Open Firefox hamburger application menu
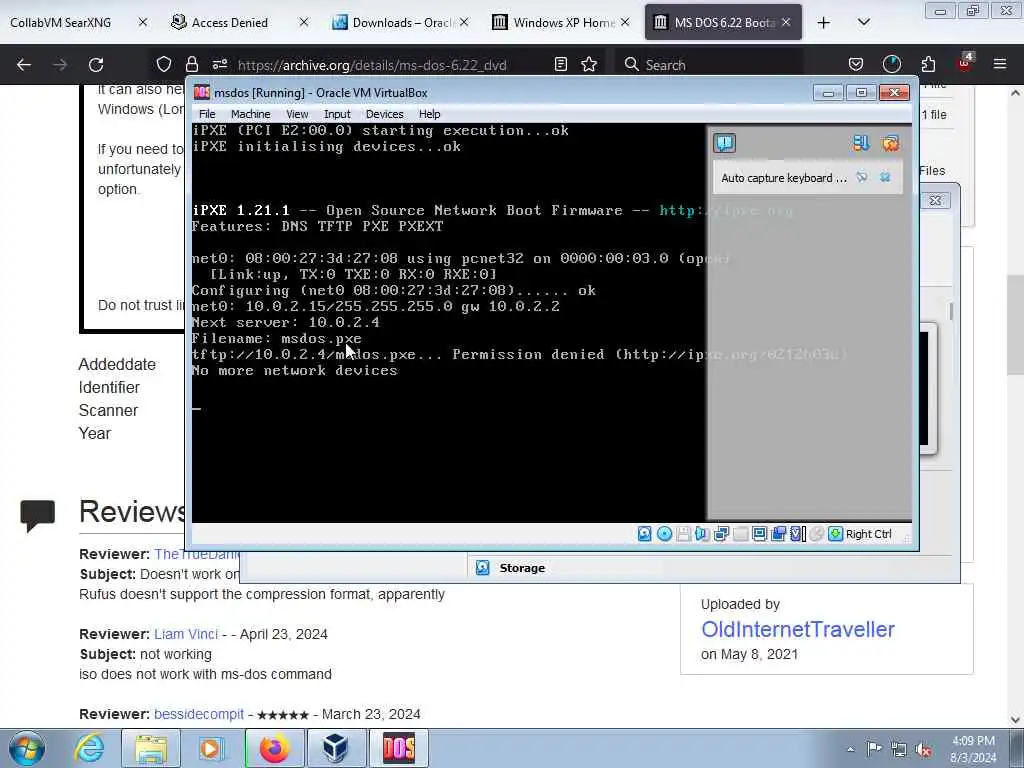Viewport: 1024px width, 768px height. [1000, 65]
